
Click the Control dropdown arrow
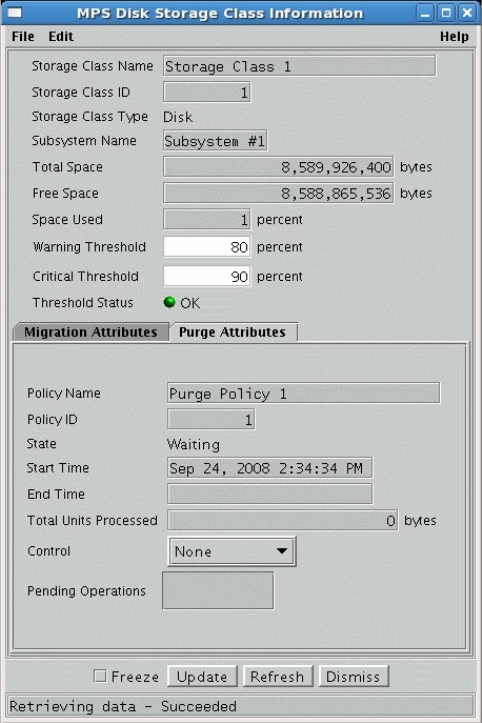click(281, 551)
